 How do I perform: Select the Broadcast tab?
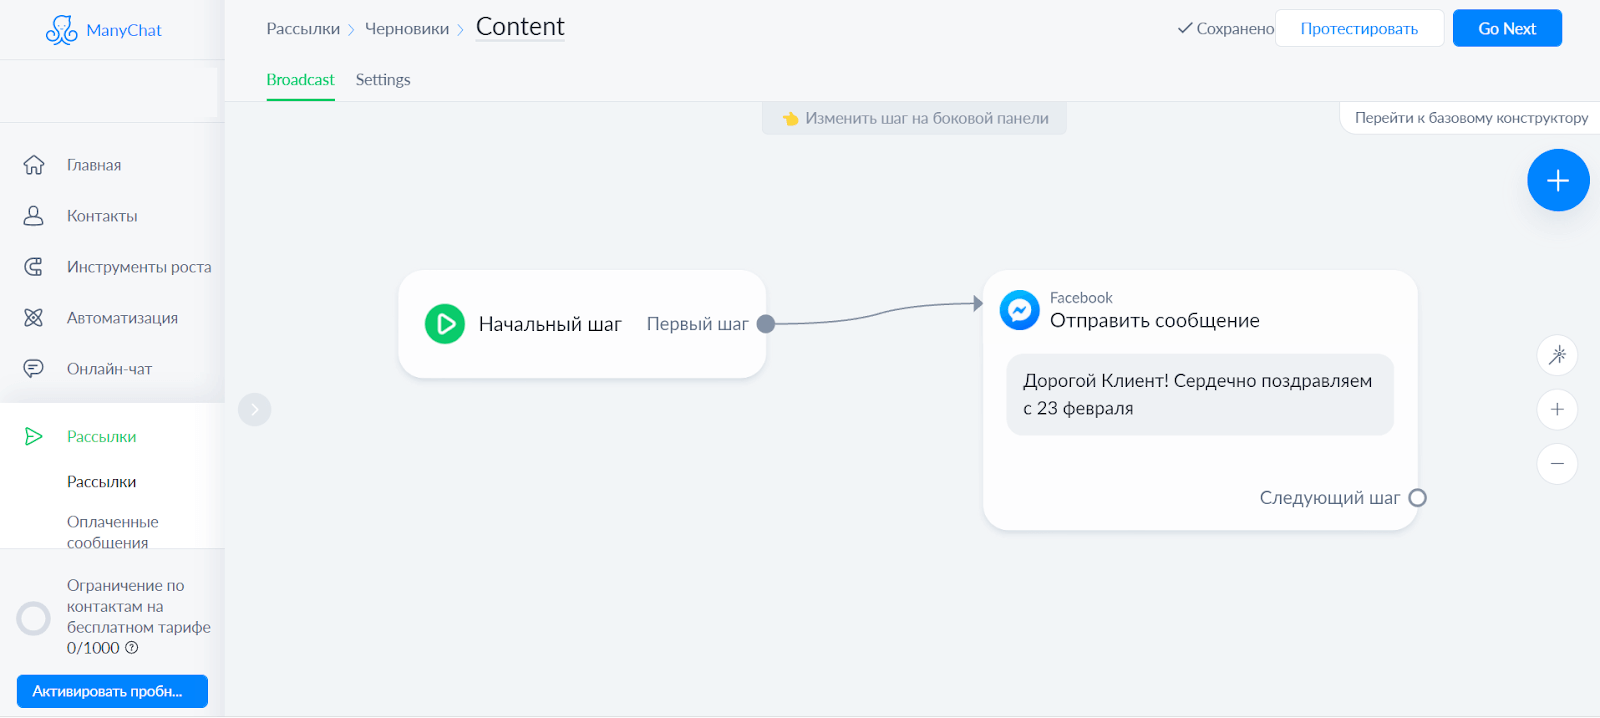pyautogui.click(x=300, y=80)
